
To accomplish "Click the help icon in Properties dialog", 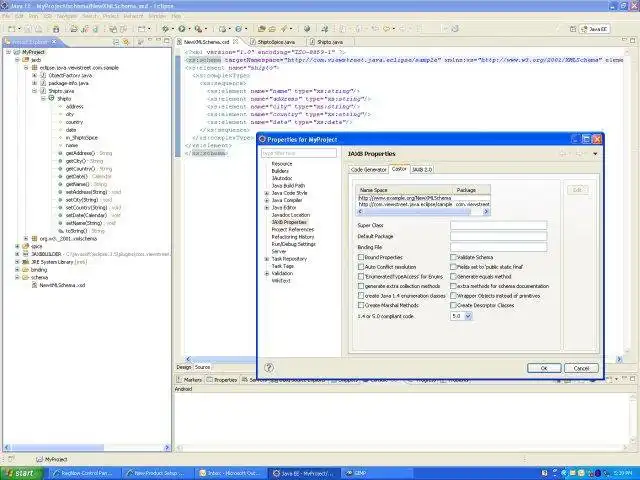I will point(269,368).
